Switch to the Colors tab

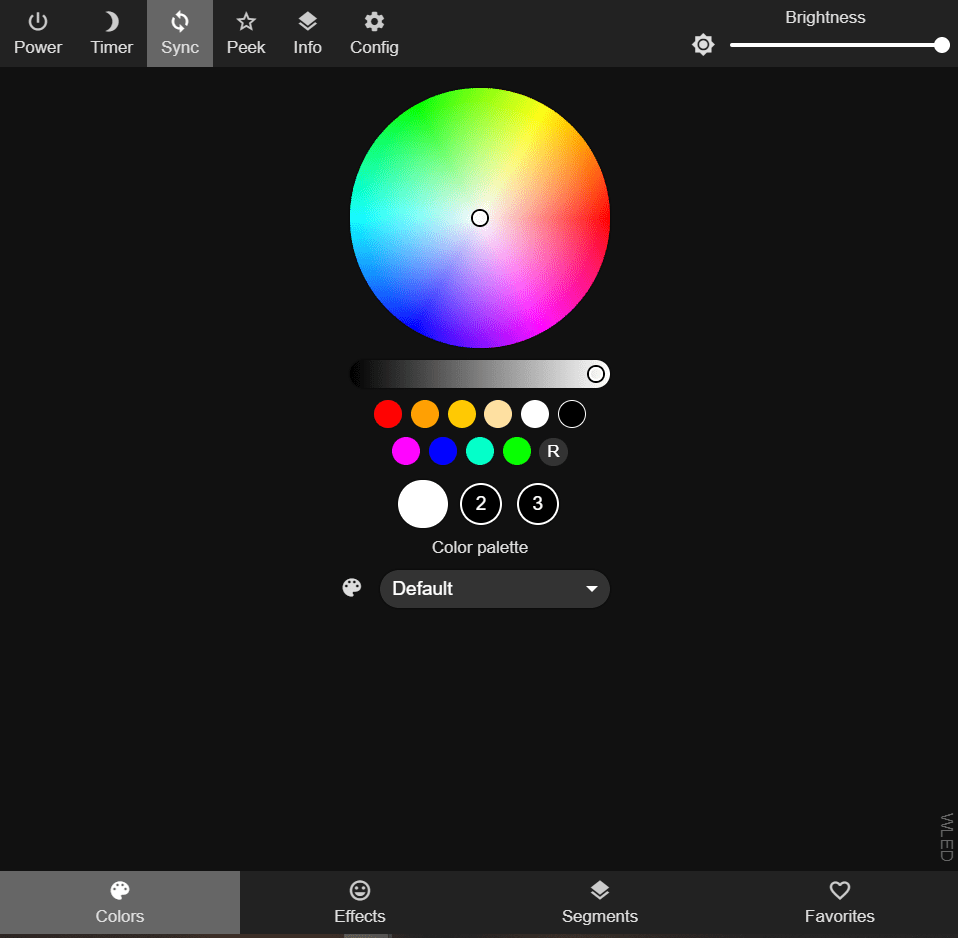(x=120, y=903)
